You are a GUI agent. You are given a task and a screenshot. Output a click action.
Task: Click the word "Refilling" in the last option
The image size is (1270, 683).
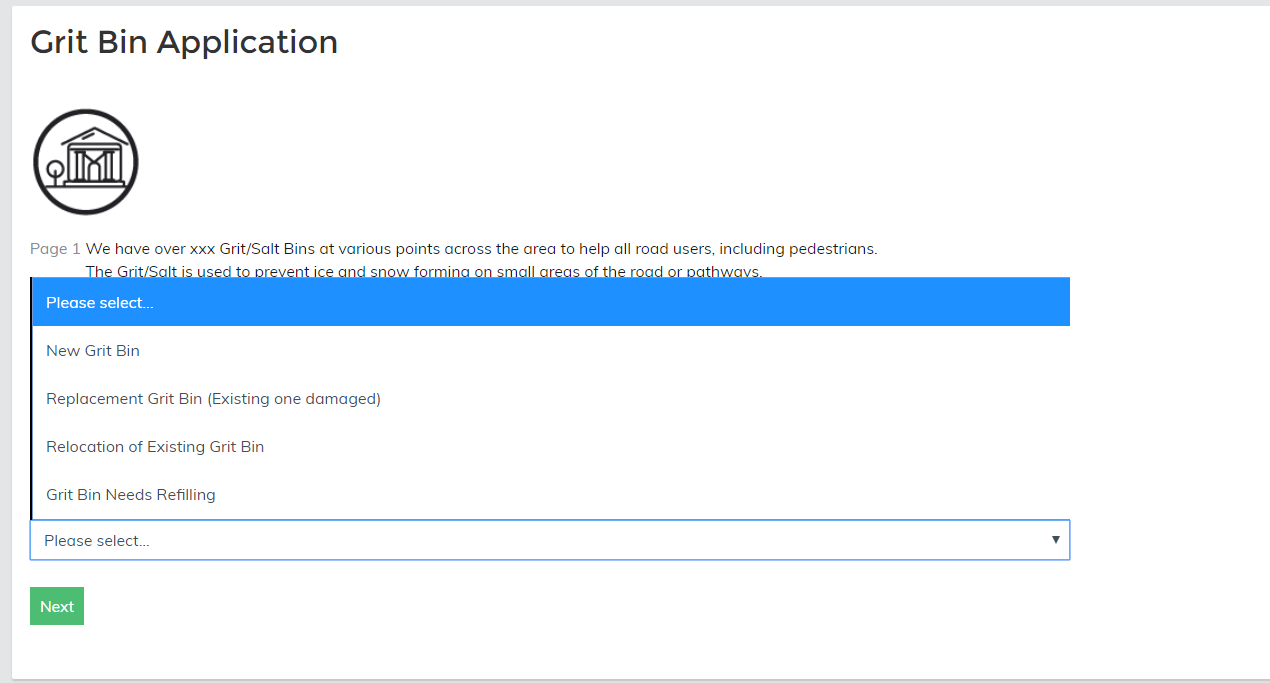[186, 495]
